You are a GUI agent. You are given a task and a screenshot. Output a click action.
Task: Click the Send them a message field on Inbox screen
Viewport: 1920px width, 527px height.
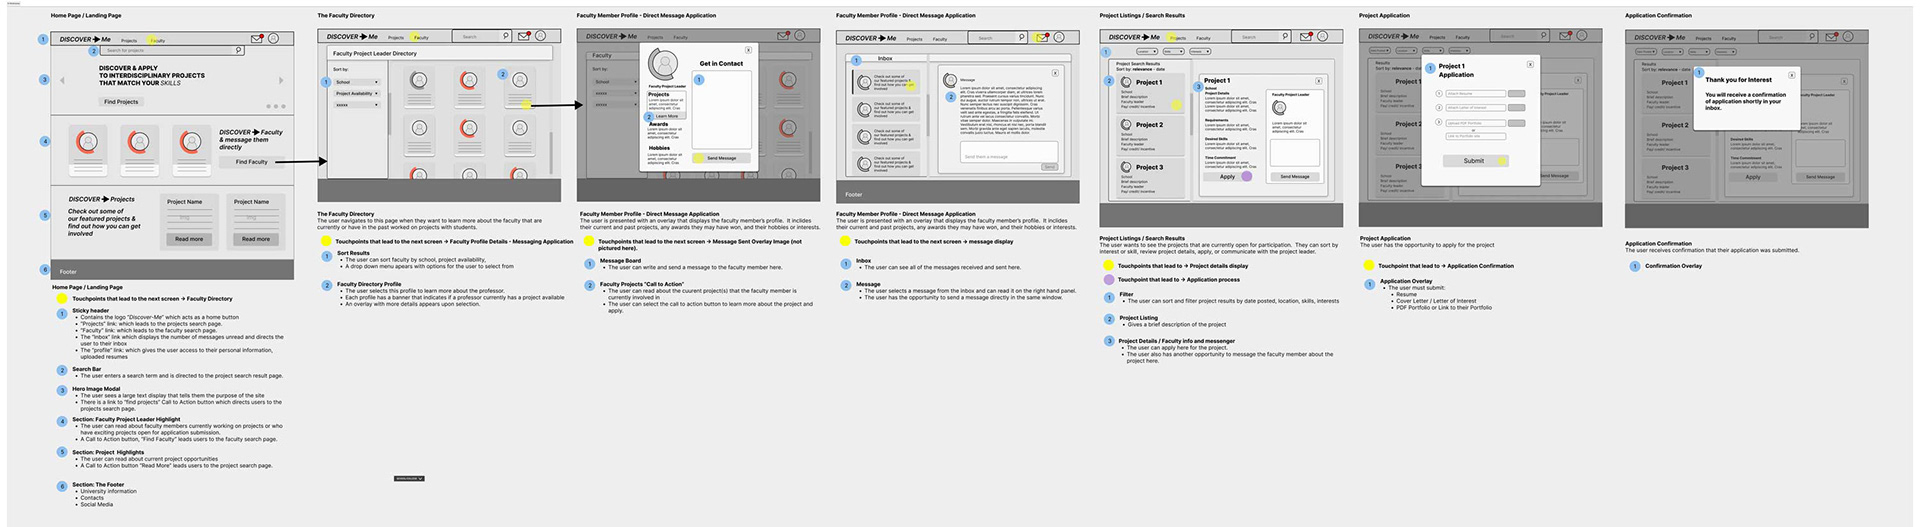point(1009,152)
